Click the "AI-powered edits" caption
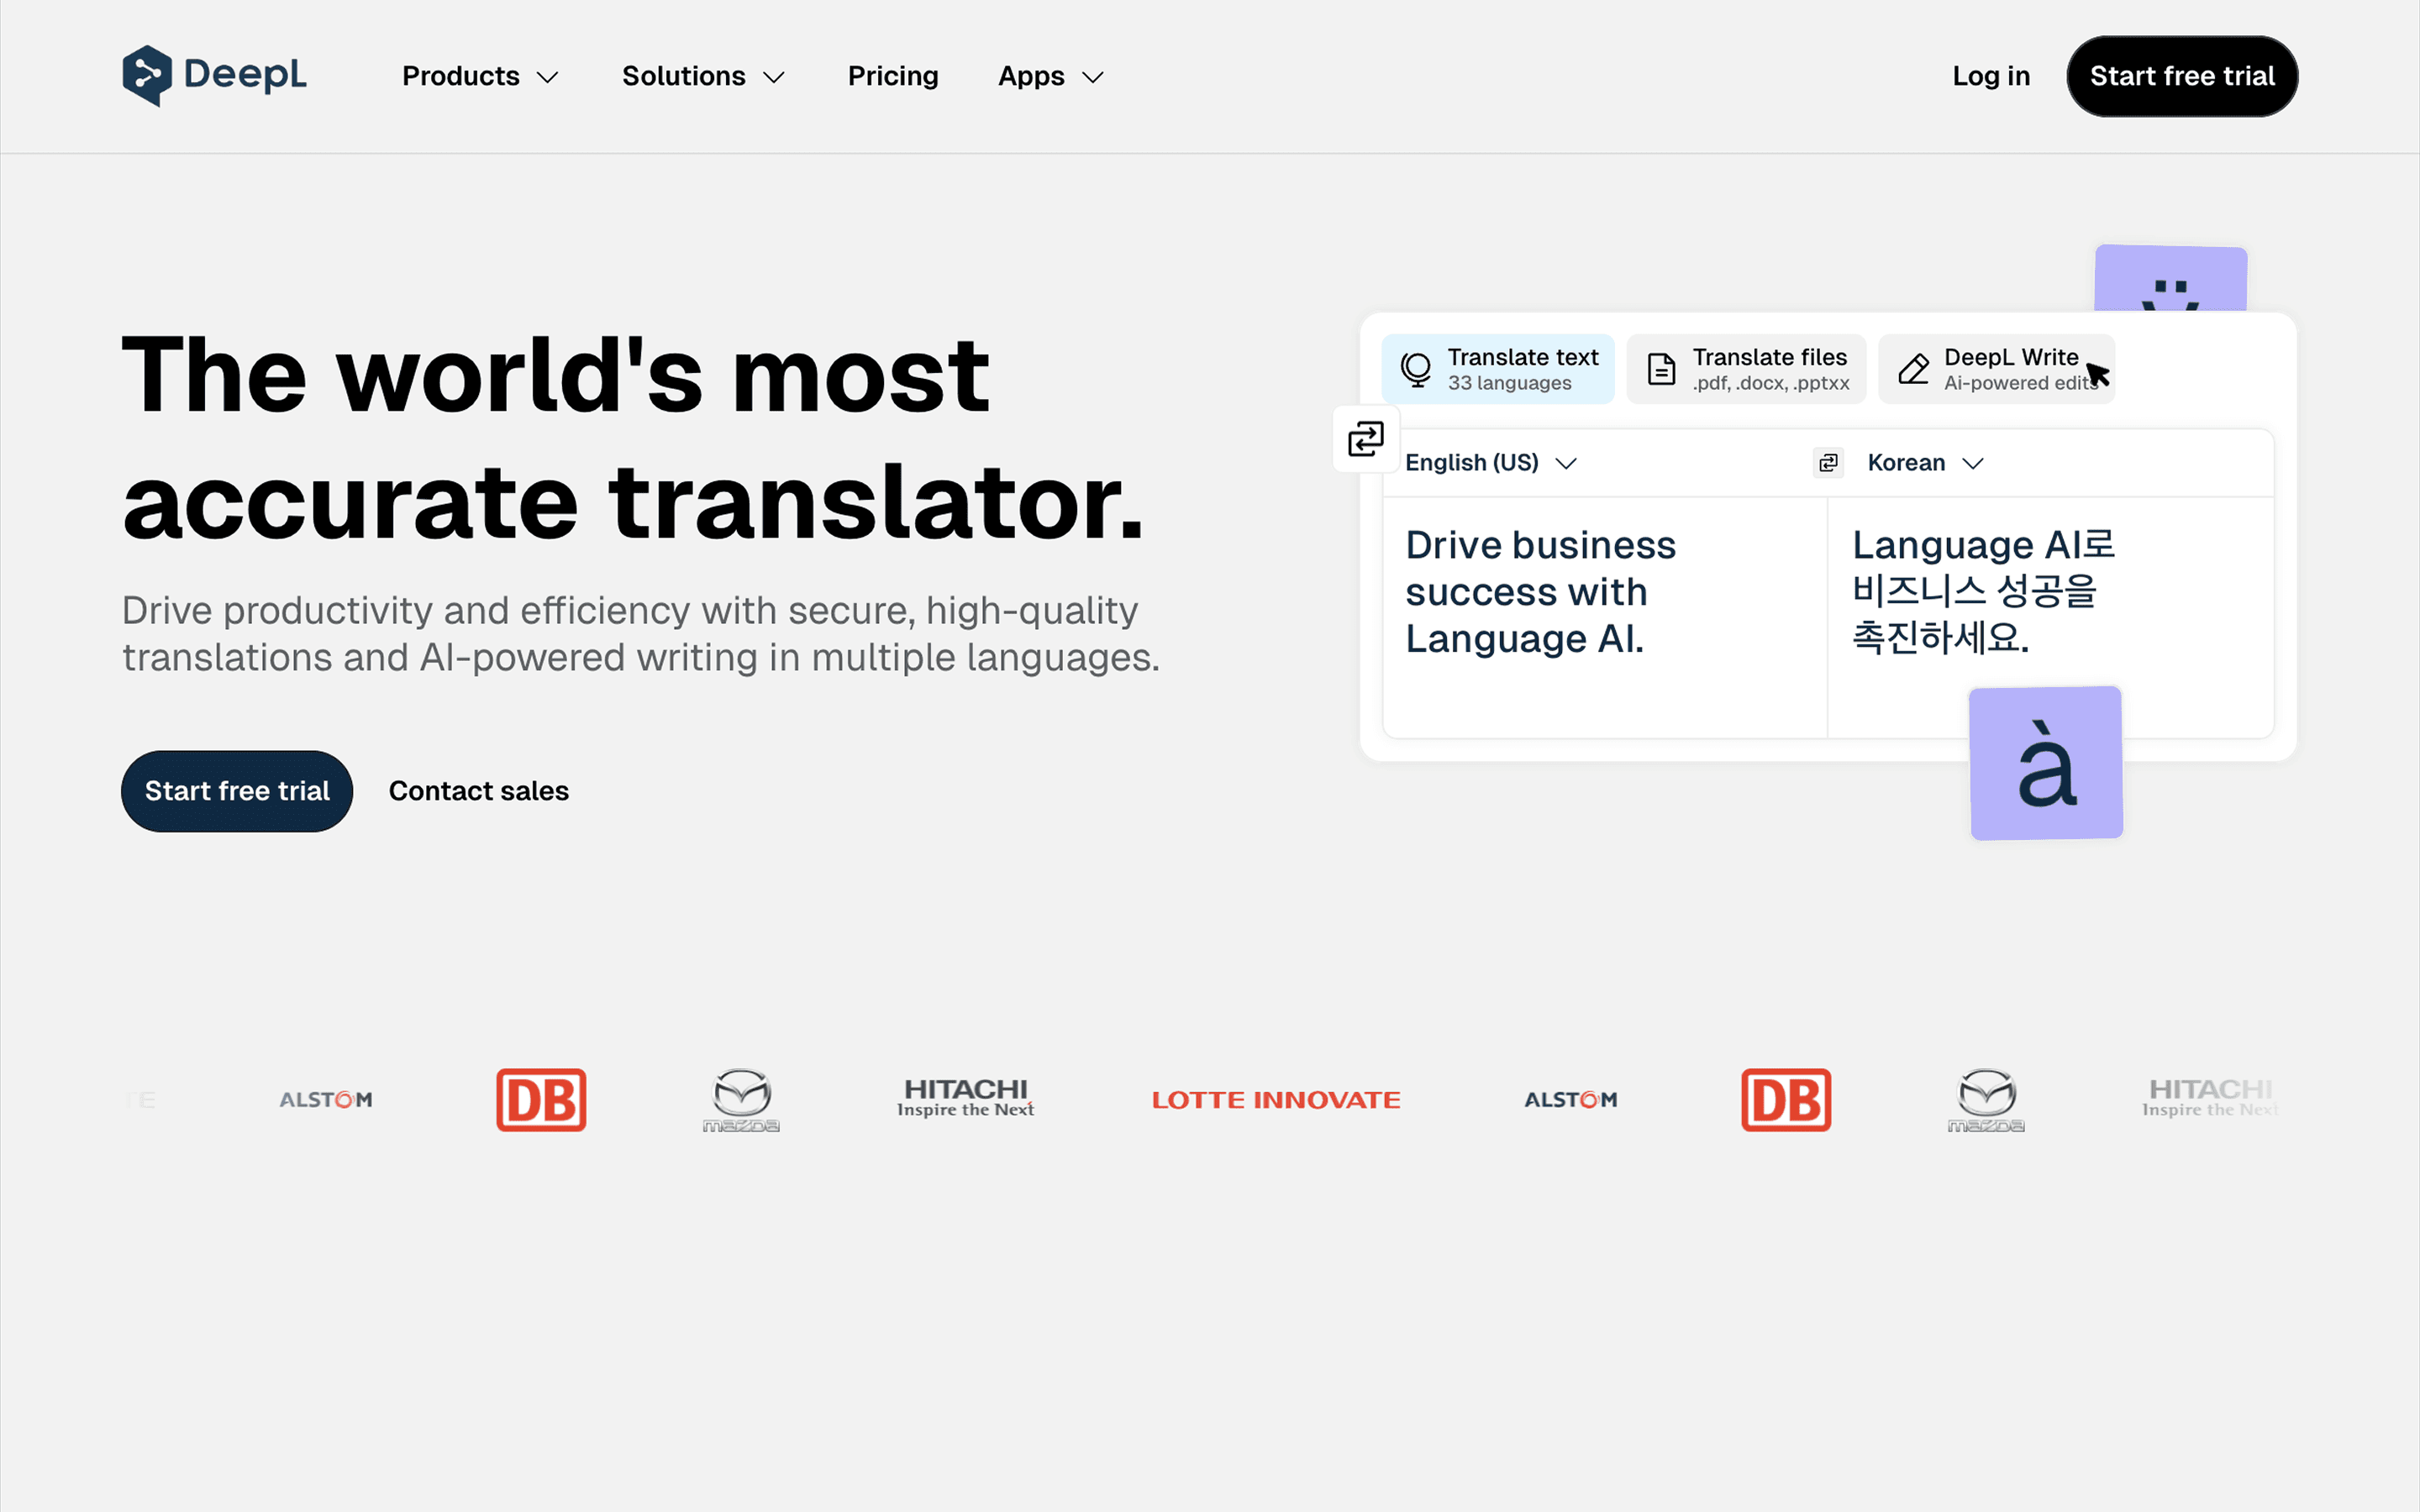The image size is (2420, 1512). pos(2020,383)
